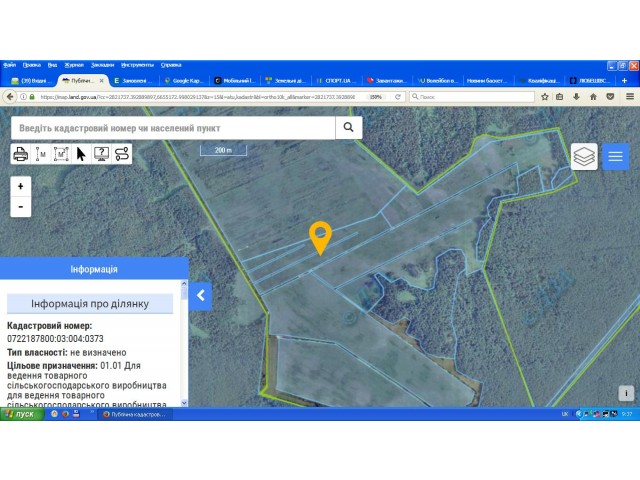This screenshot has height=480, width=640.
Task: Click the cadastral number search field
Action: (173, 128)
